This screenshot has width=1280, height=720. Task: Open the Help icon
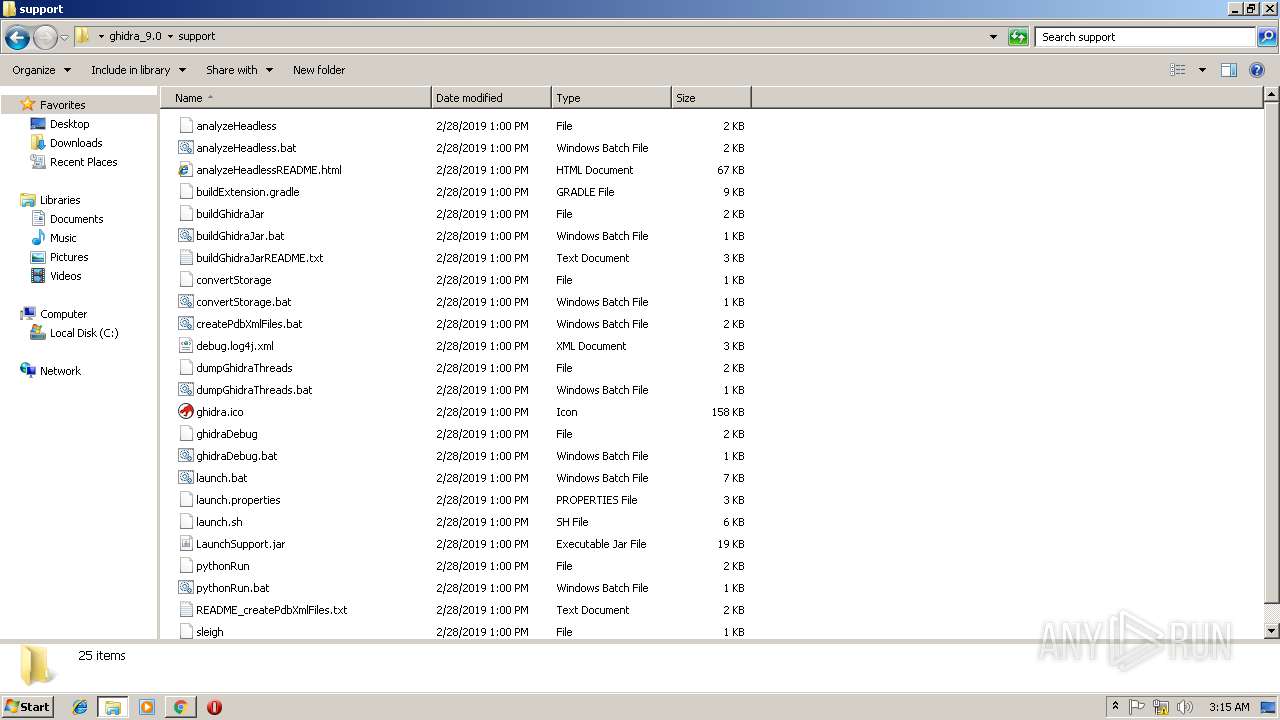1257,70
